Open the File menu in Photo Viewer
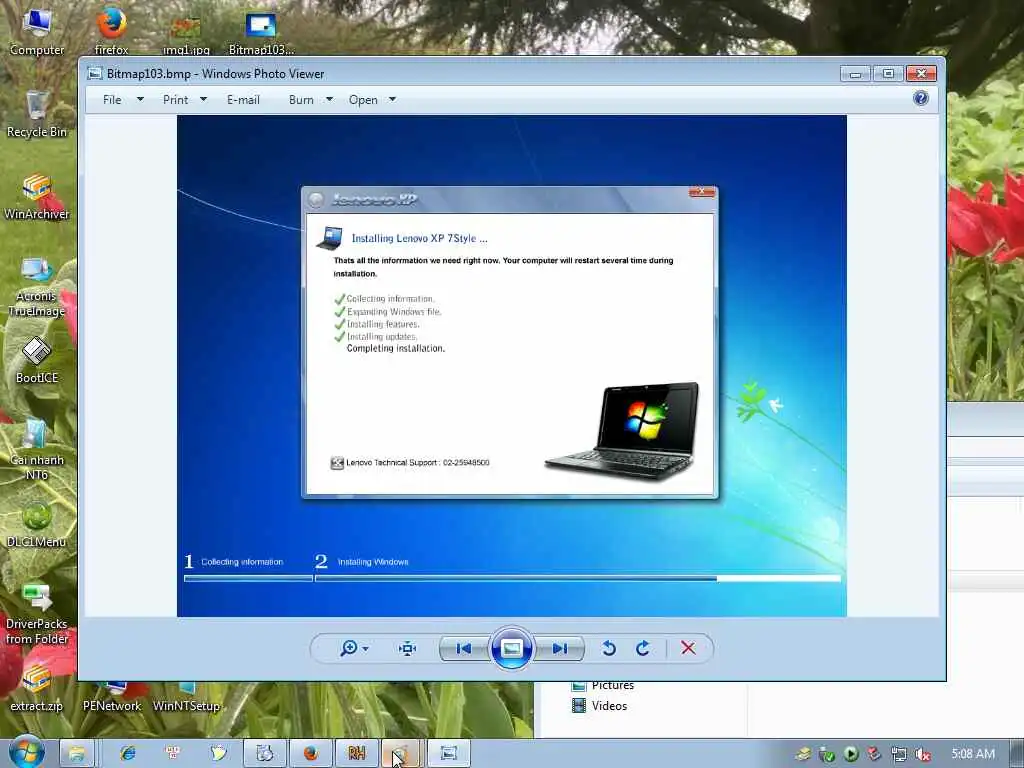The height and width of the screenshot is (768, 1024). [112, 100]
